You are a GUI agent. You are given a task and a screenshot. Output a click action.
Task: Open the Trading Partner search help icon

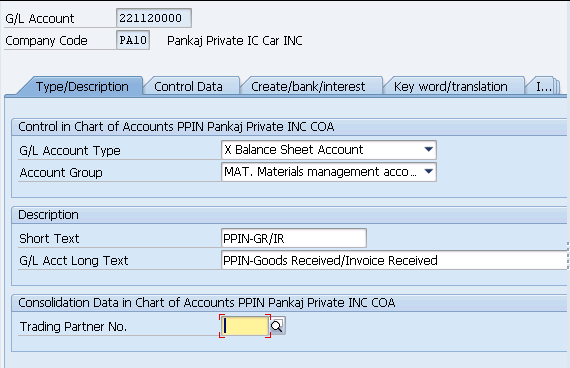click(278, 326)
